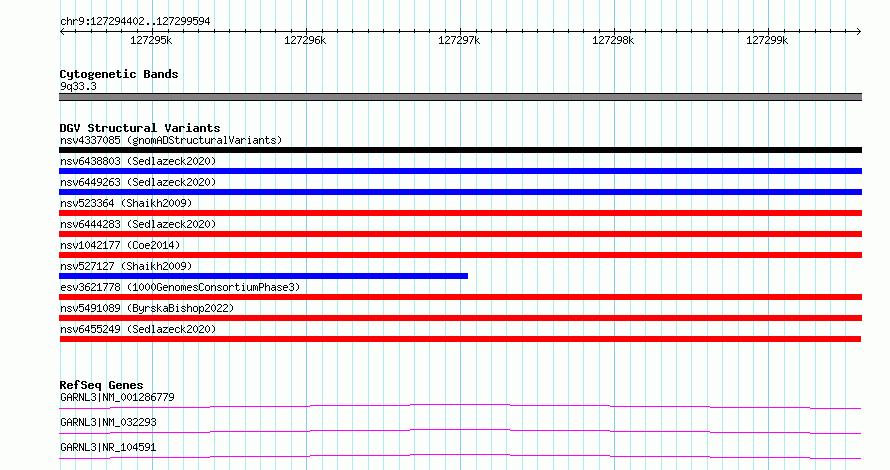Click the 127298k ruler tick label
Screen dimensions: 890x470
613,40
